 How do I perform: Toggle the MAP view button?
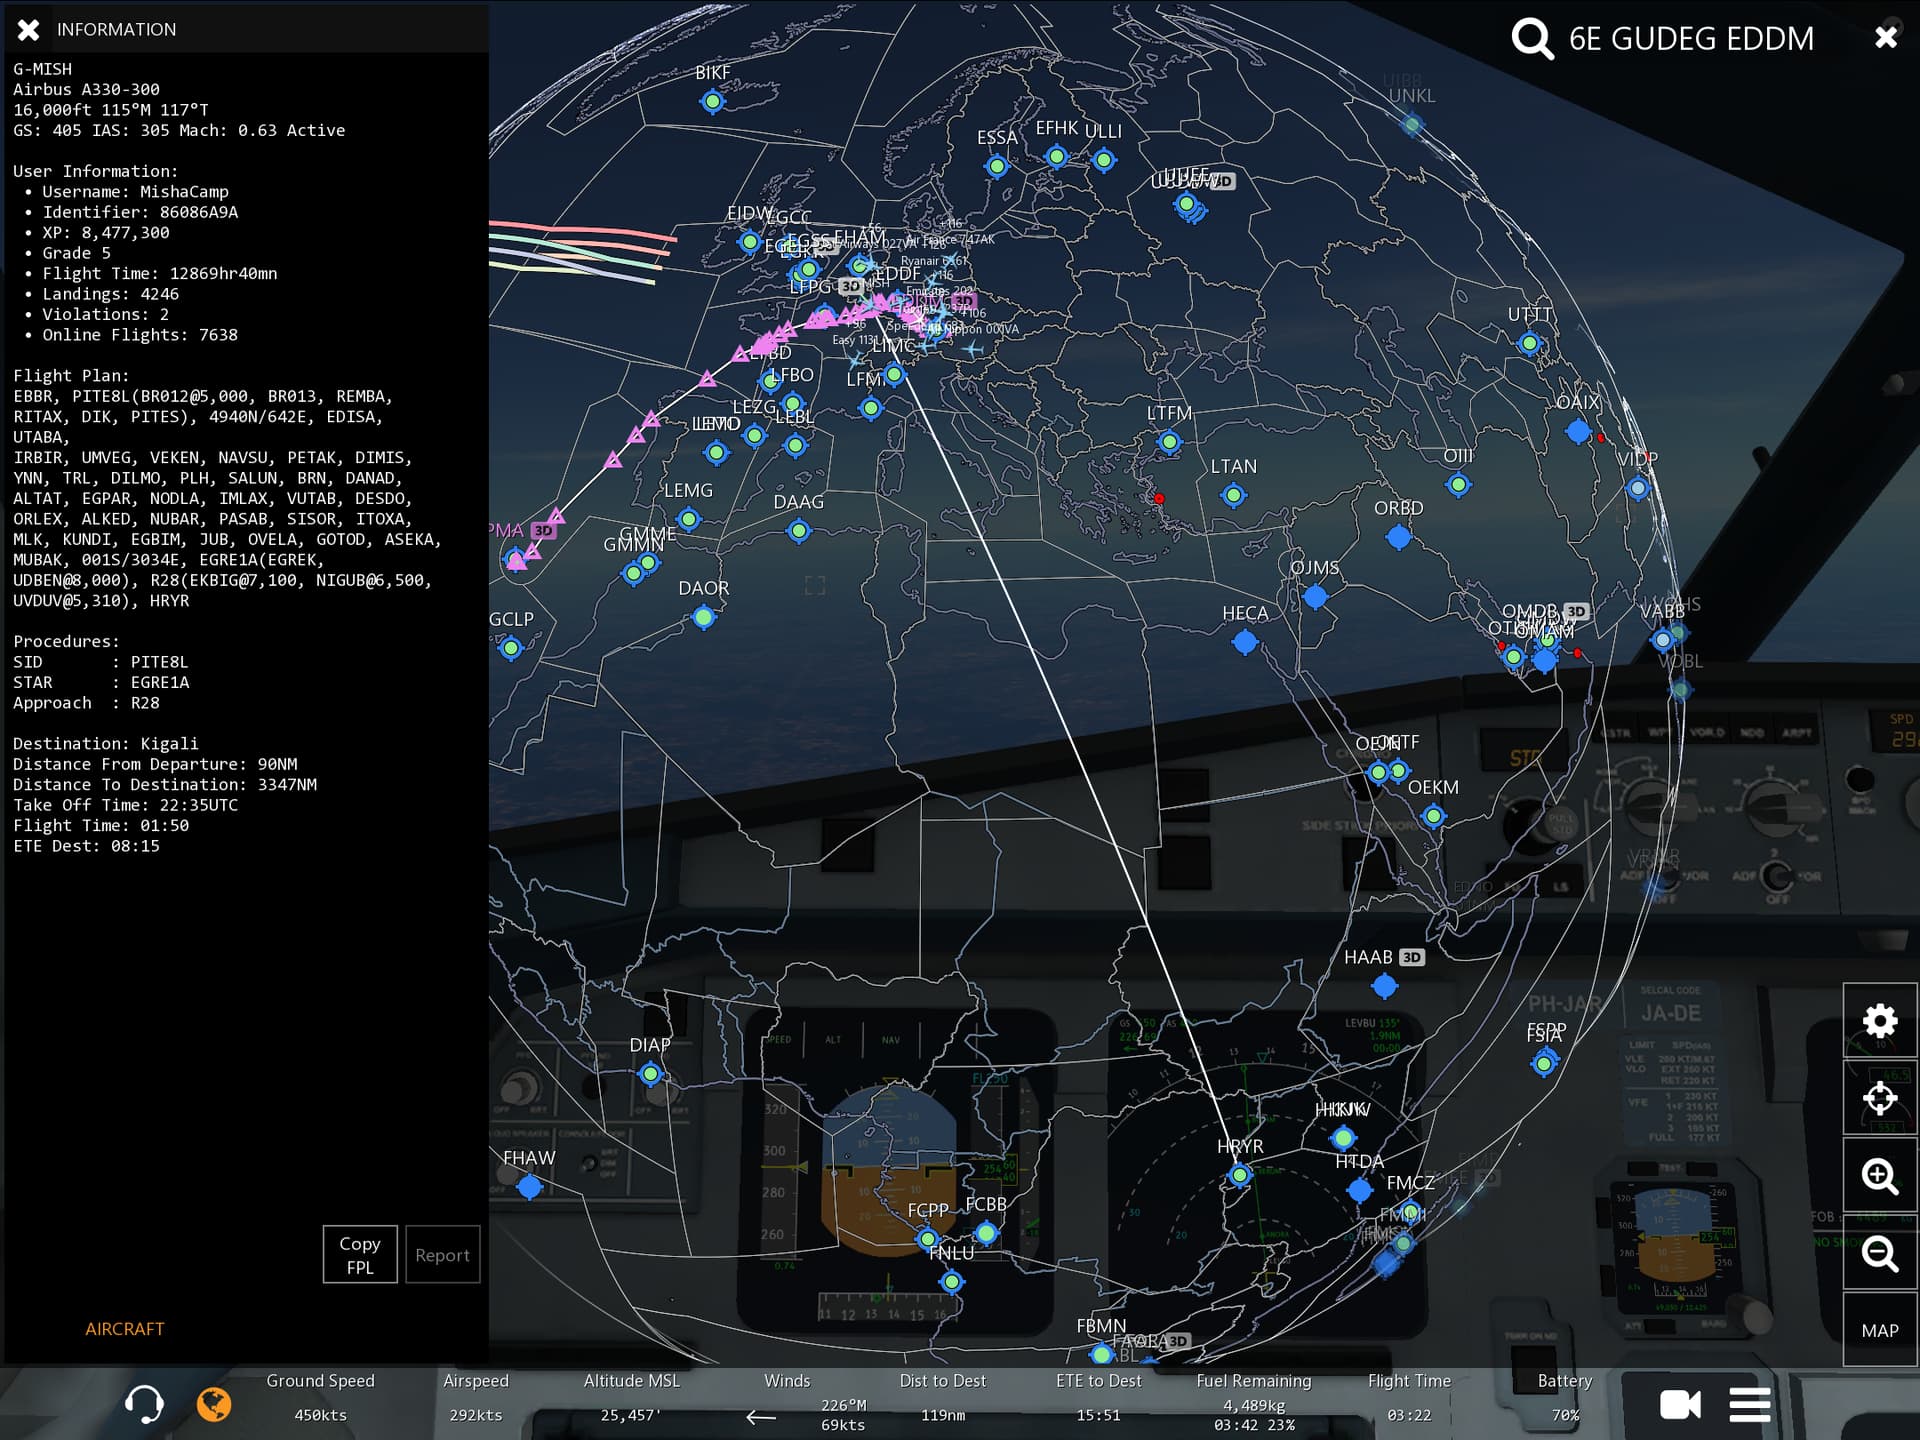point(1879,1330)
